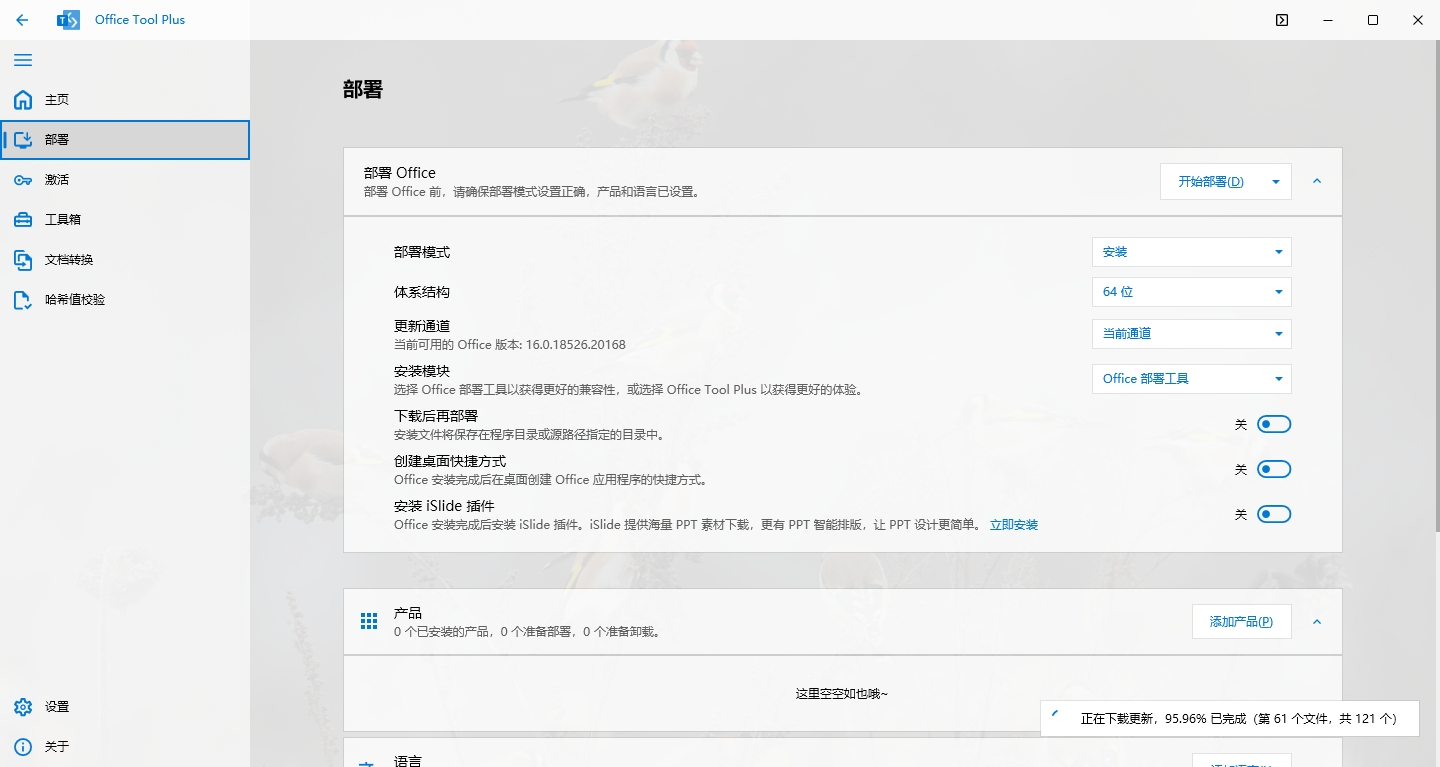Open the 文档转换 page

pyautogui.click(x=125, y=260)
